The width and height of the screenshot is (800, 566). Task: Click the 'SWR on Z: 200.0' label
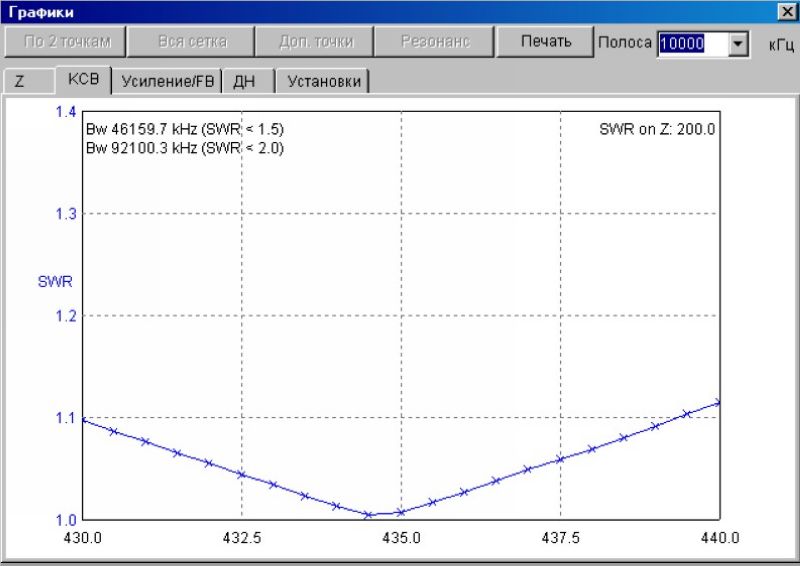[657, 129]
